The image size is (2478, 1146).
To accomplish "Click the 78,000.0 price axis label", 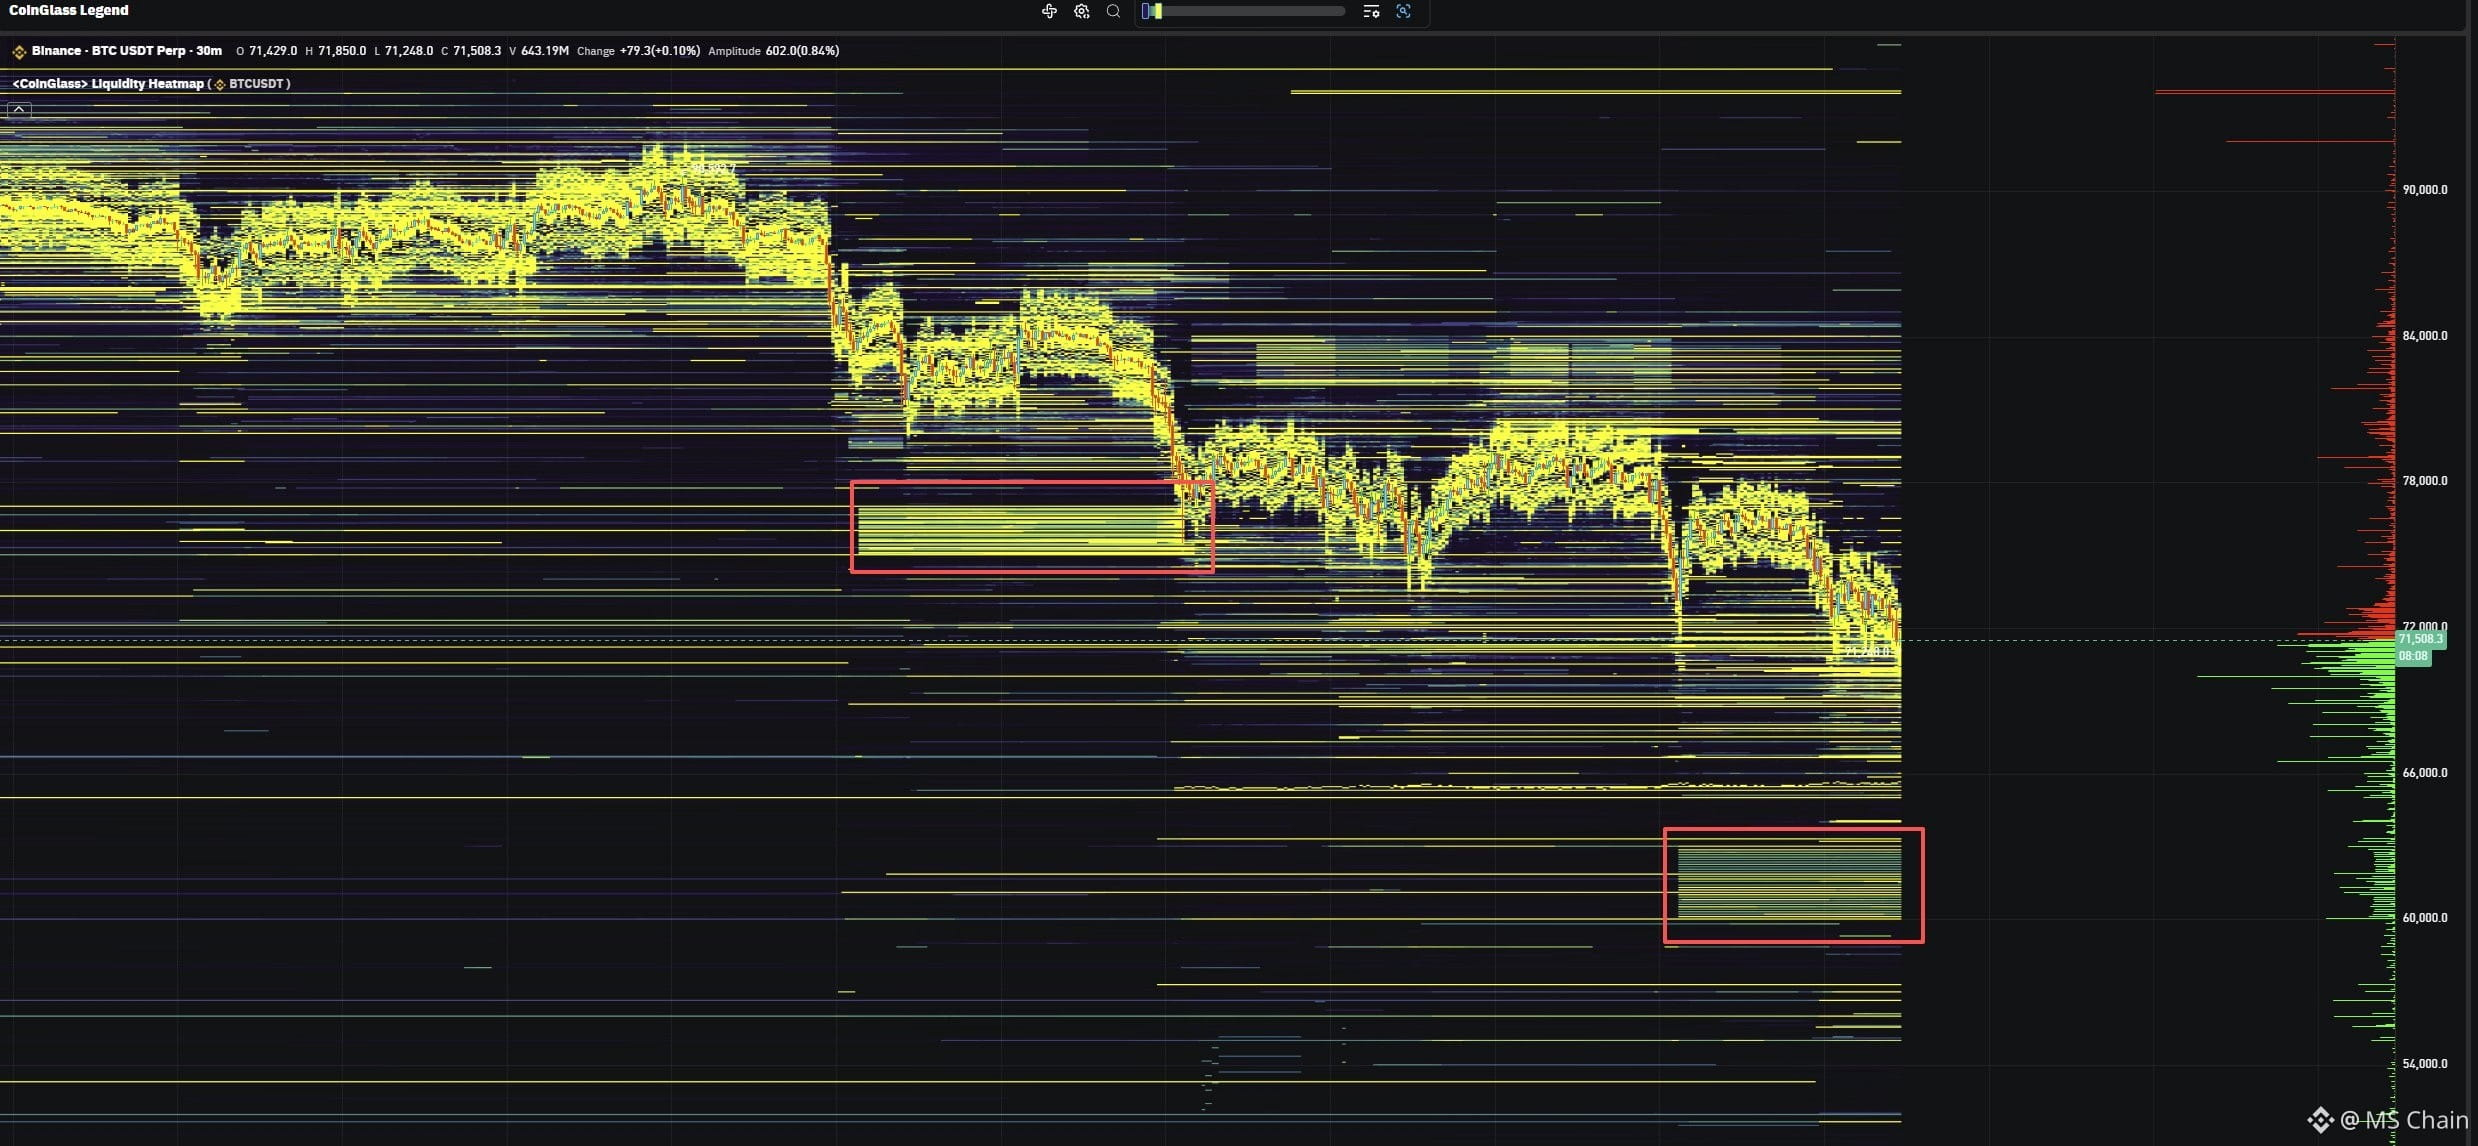I will click(2425, 481).
